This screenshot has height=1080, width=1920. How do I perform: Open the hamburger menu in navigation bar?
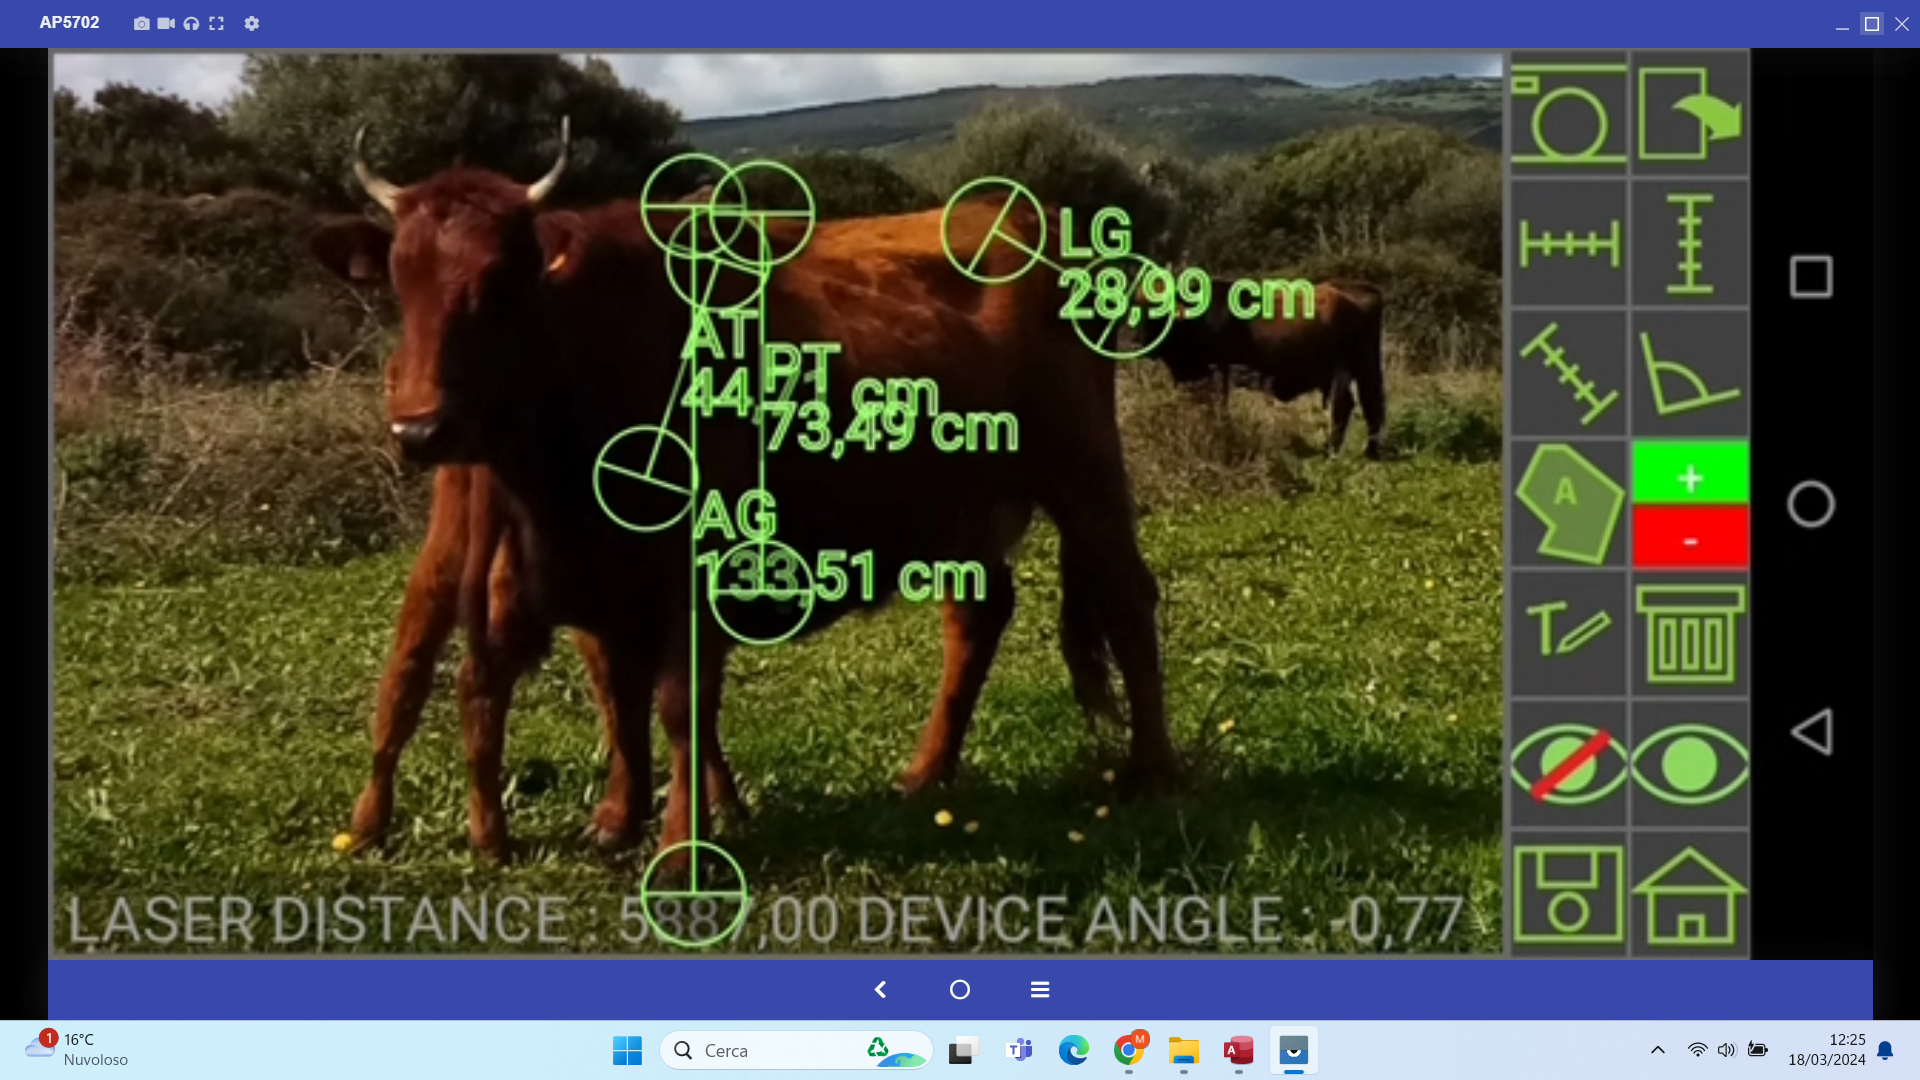[x=1040, y=989]
